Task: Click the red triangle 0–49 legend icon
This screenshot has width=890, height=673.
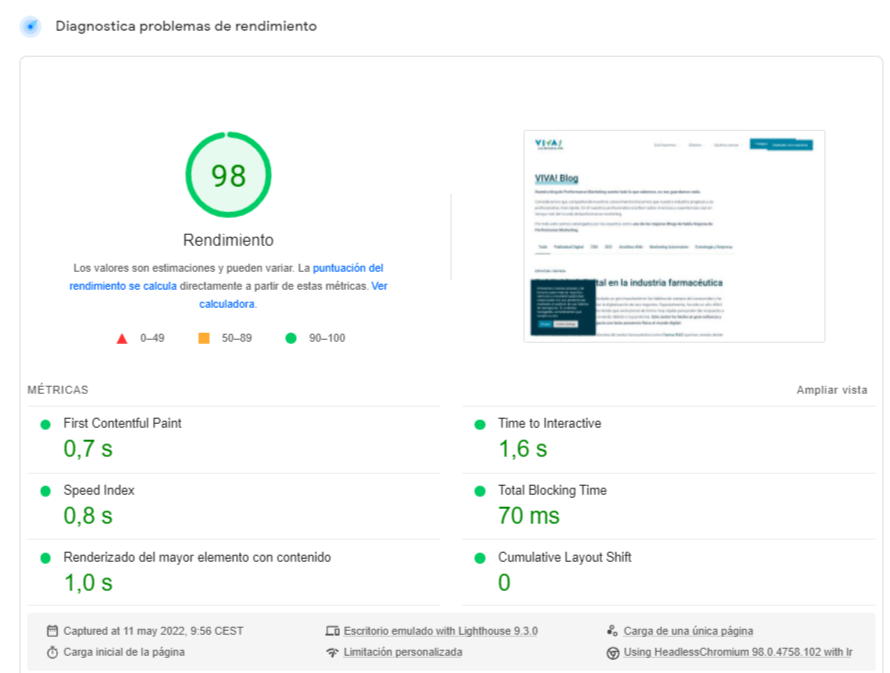Action: pos(121,339)
